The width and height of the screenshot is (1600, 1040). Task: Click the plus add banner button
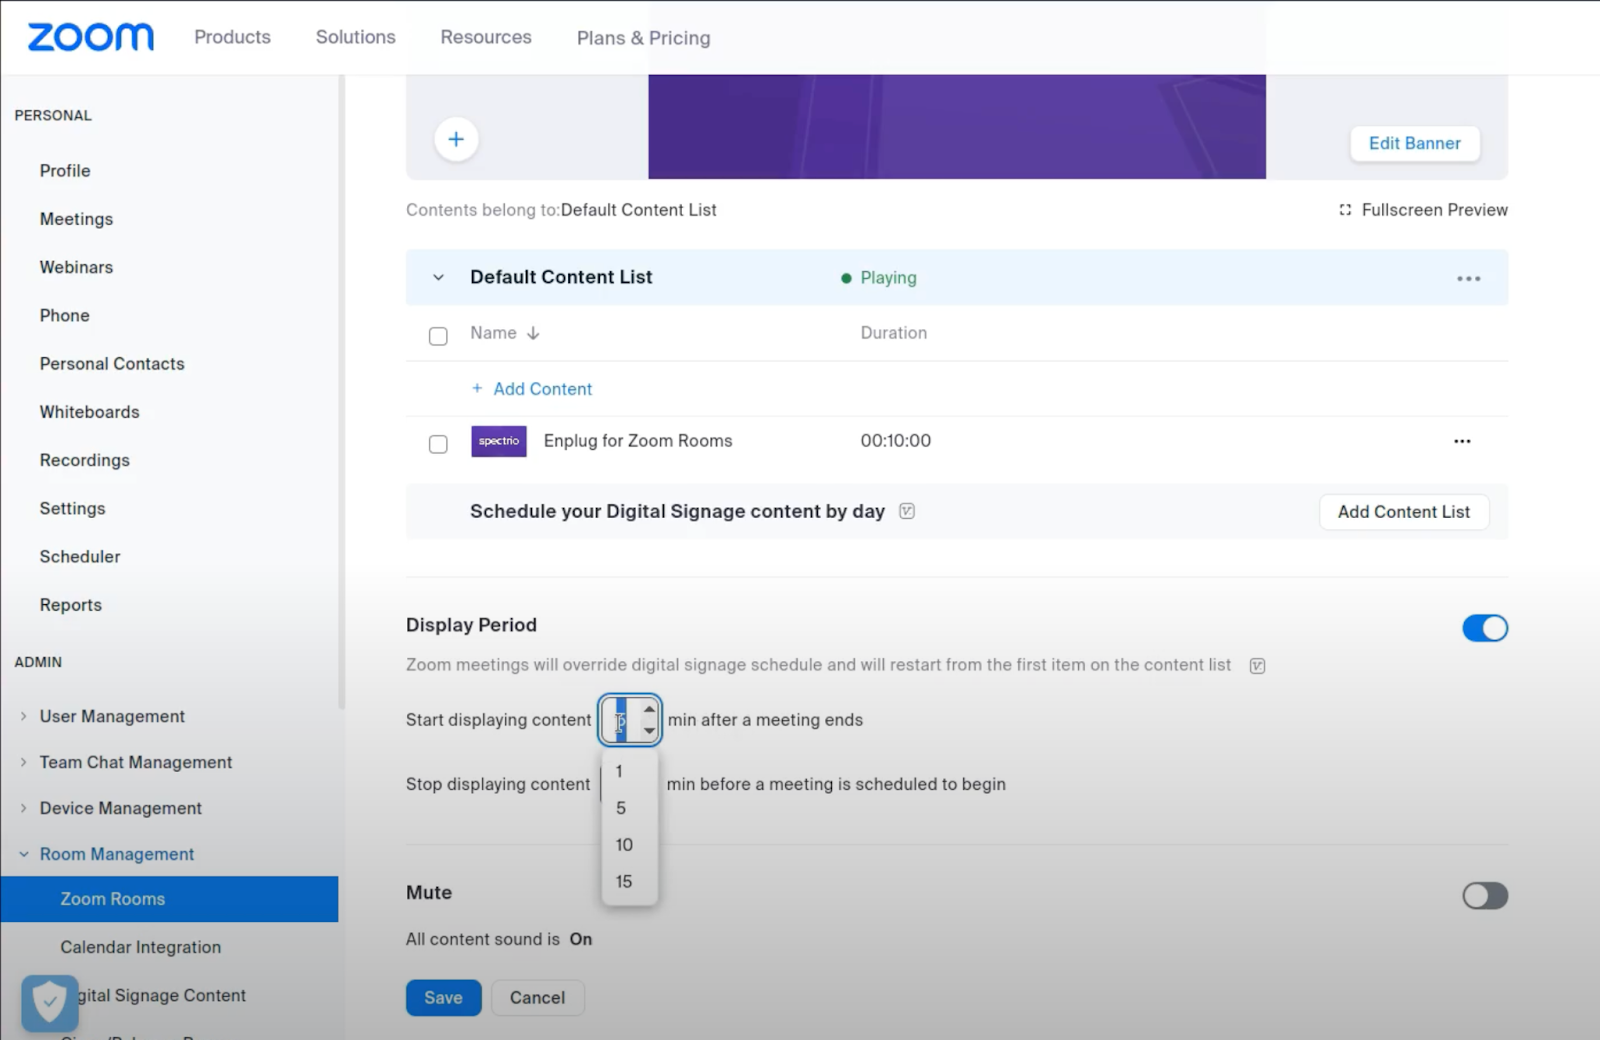tap(456, 139)
